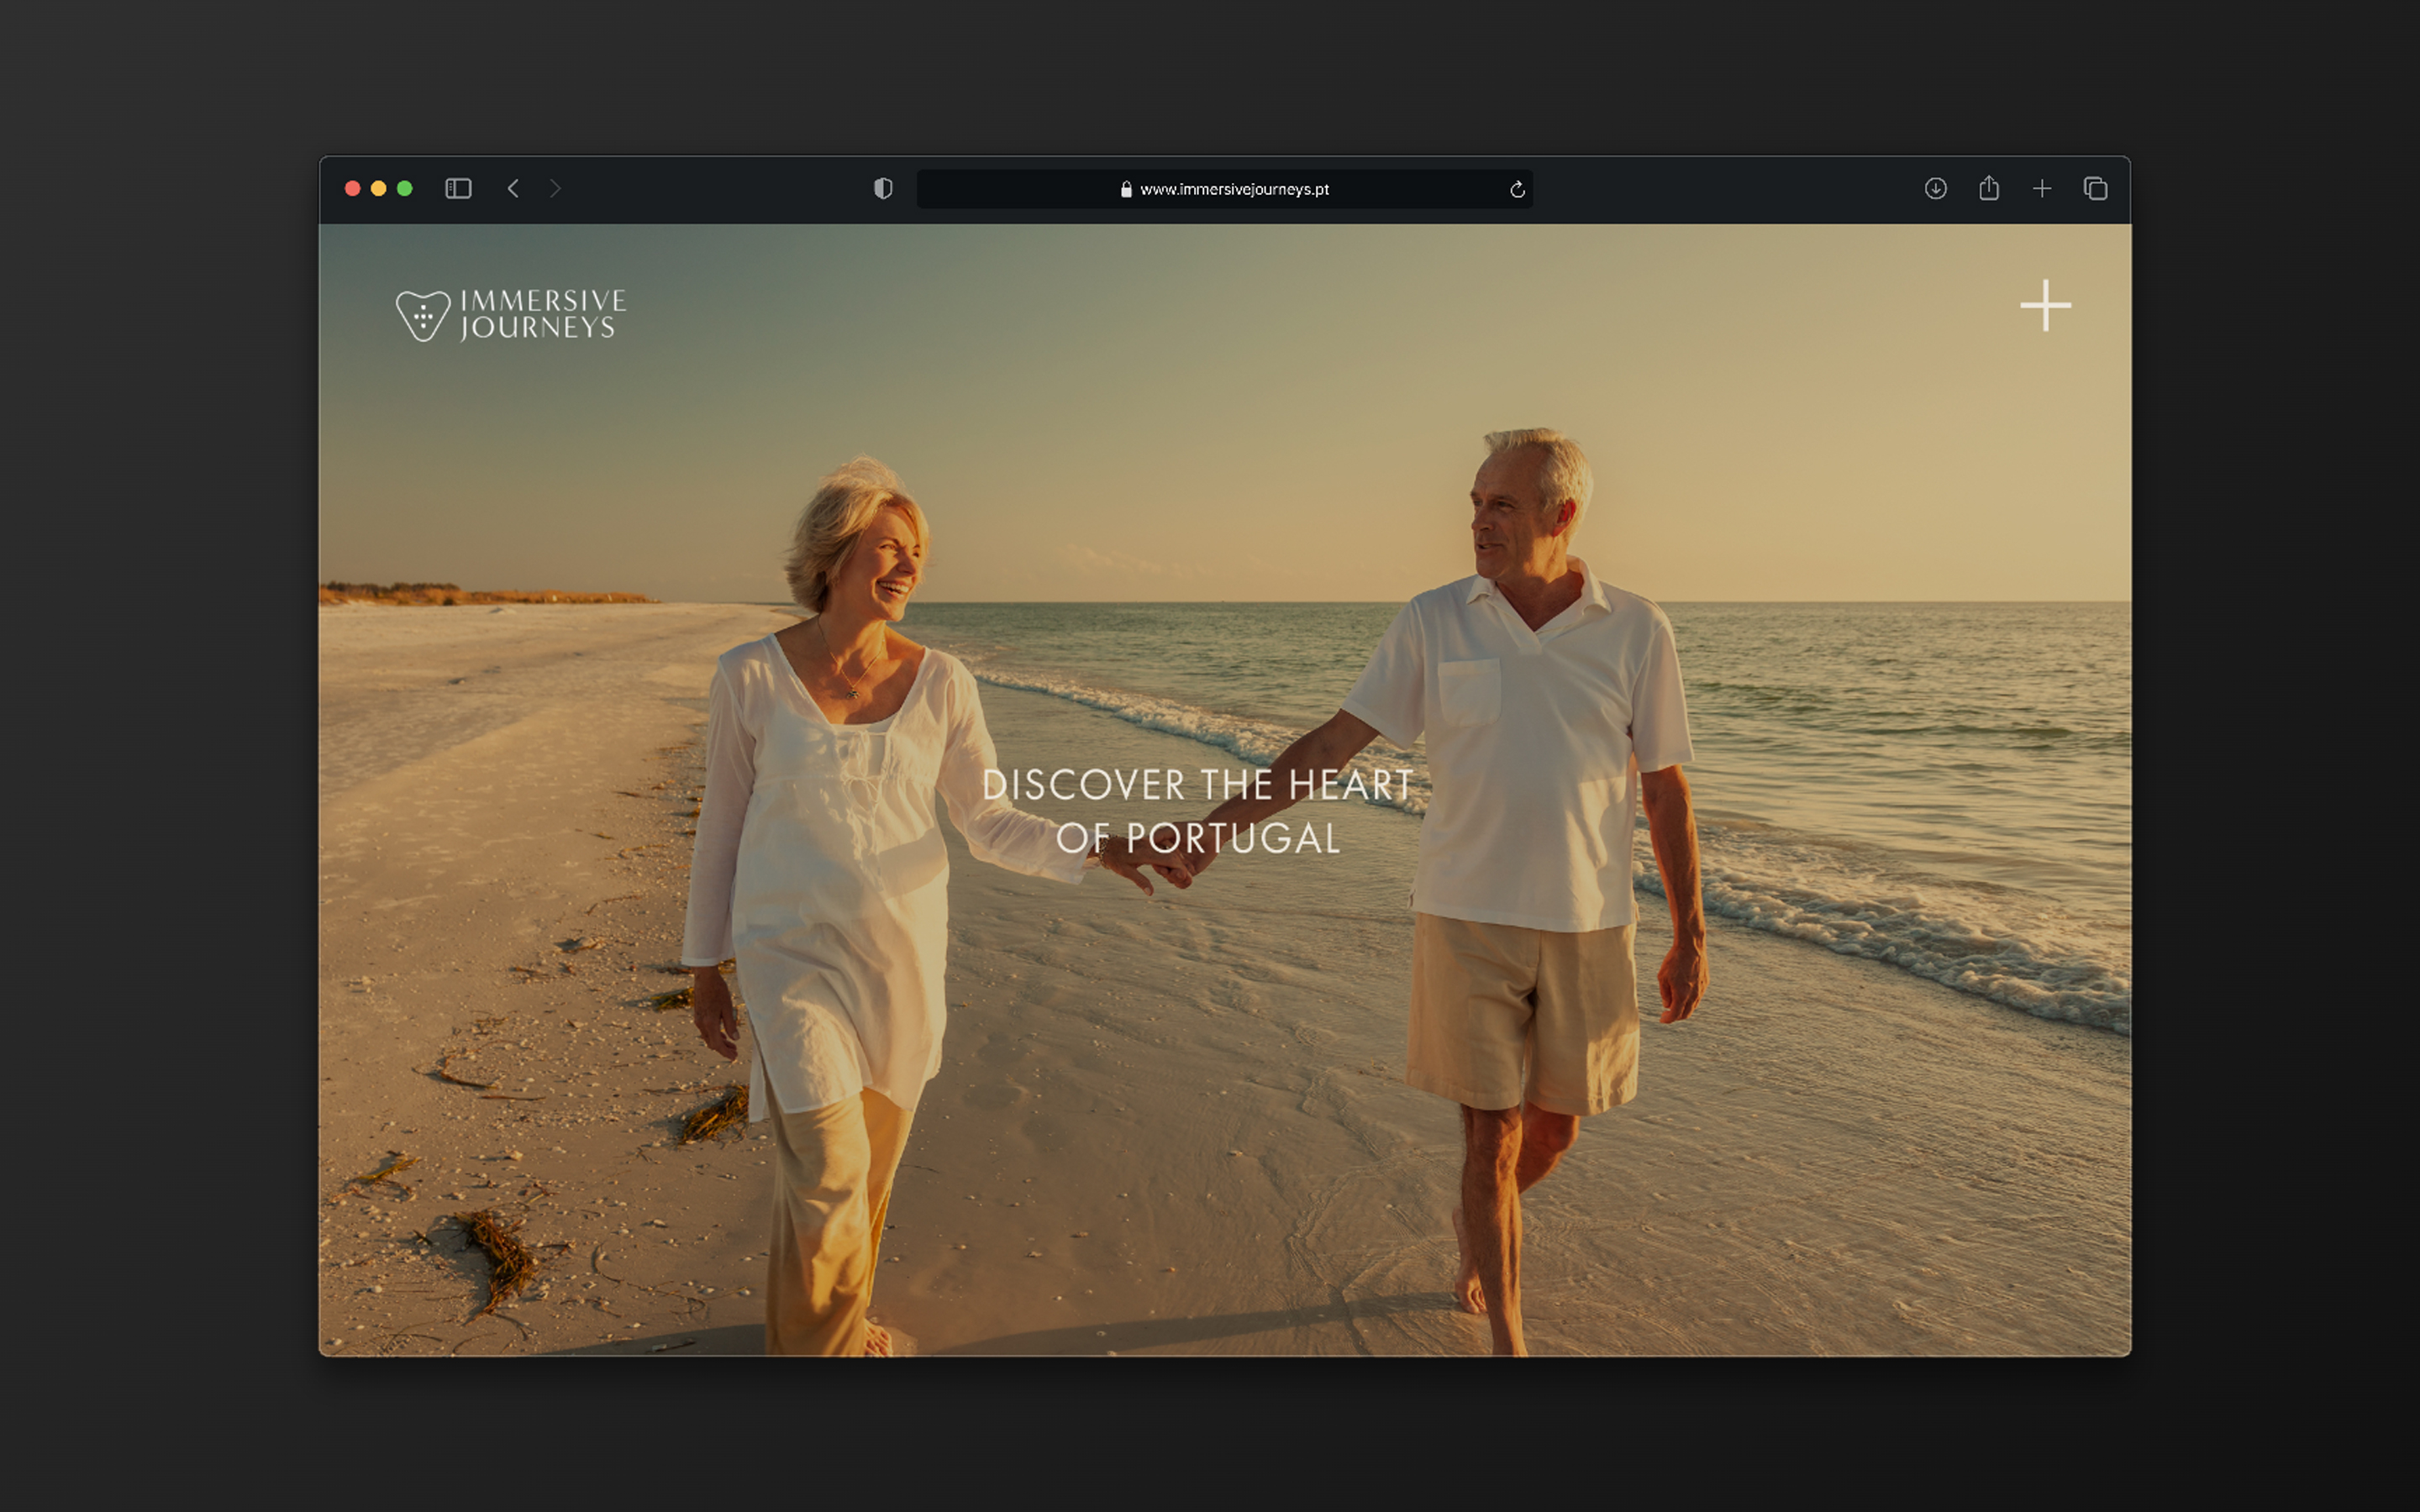Toggle the Safari sidebar panel

[x=458, y=189]
